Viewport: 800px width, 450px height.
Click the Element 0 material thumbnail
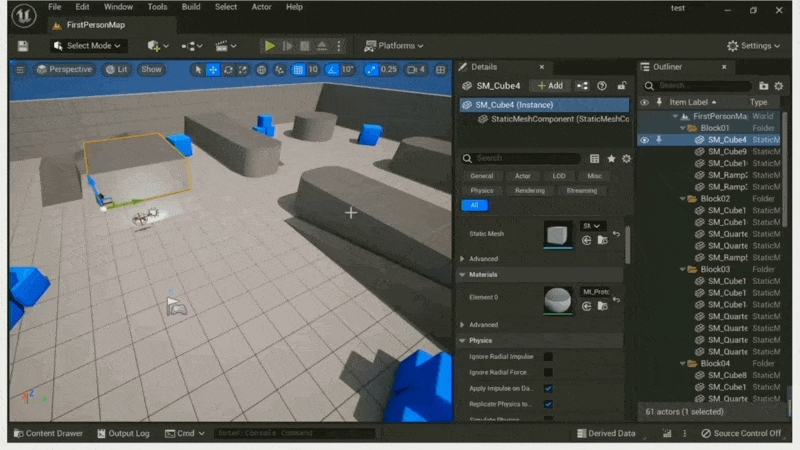[x=558, y=300]
